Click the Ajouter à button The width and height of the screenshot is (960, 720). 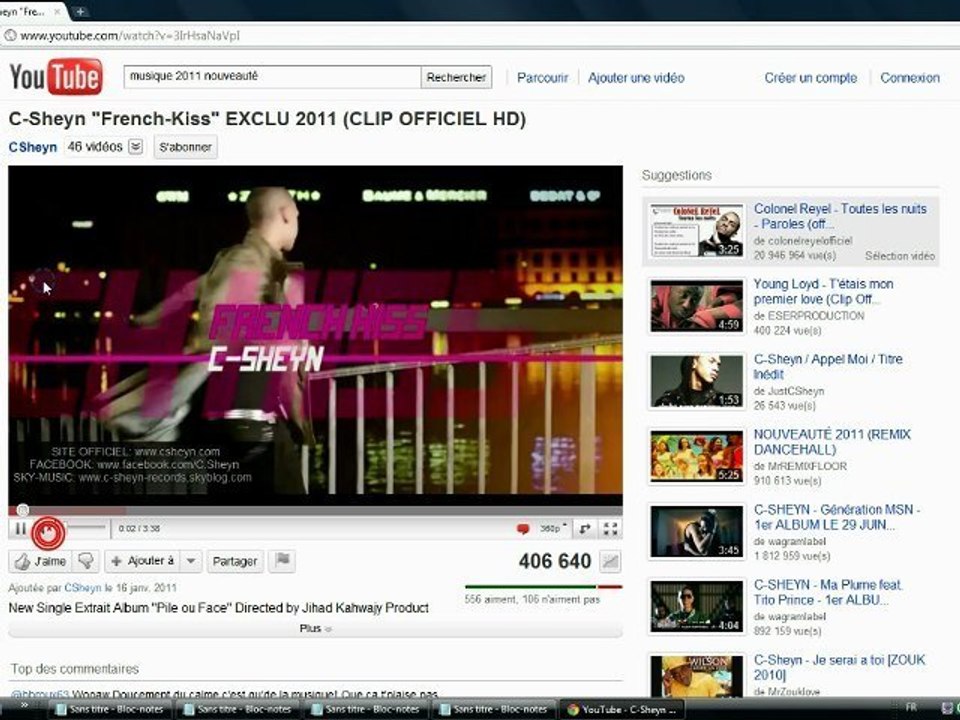144,561
